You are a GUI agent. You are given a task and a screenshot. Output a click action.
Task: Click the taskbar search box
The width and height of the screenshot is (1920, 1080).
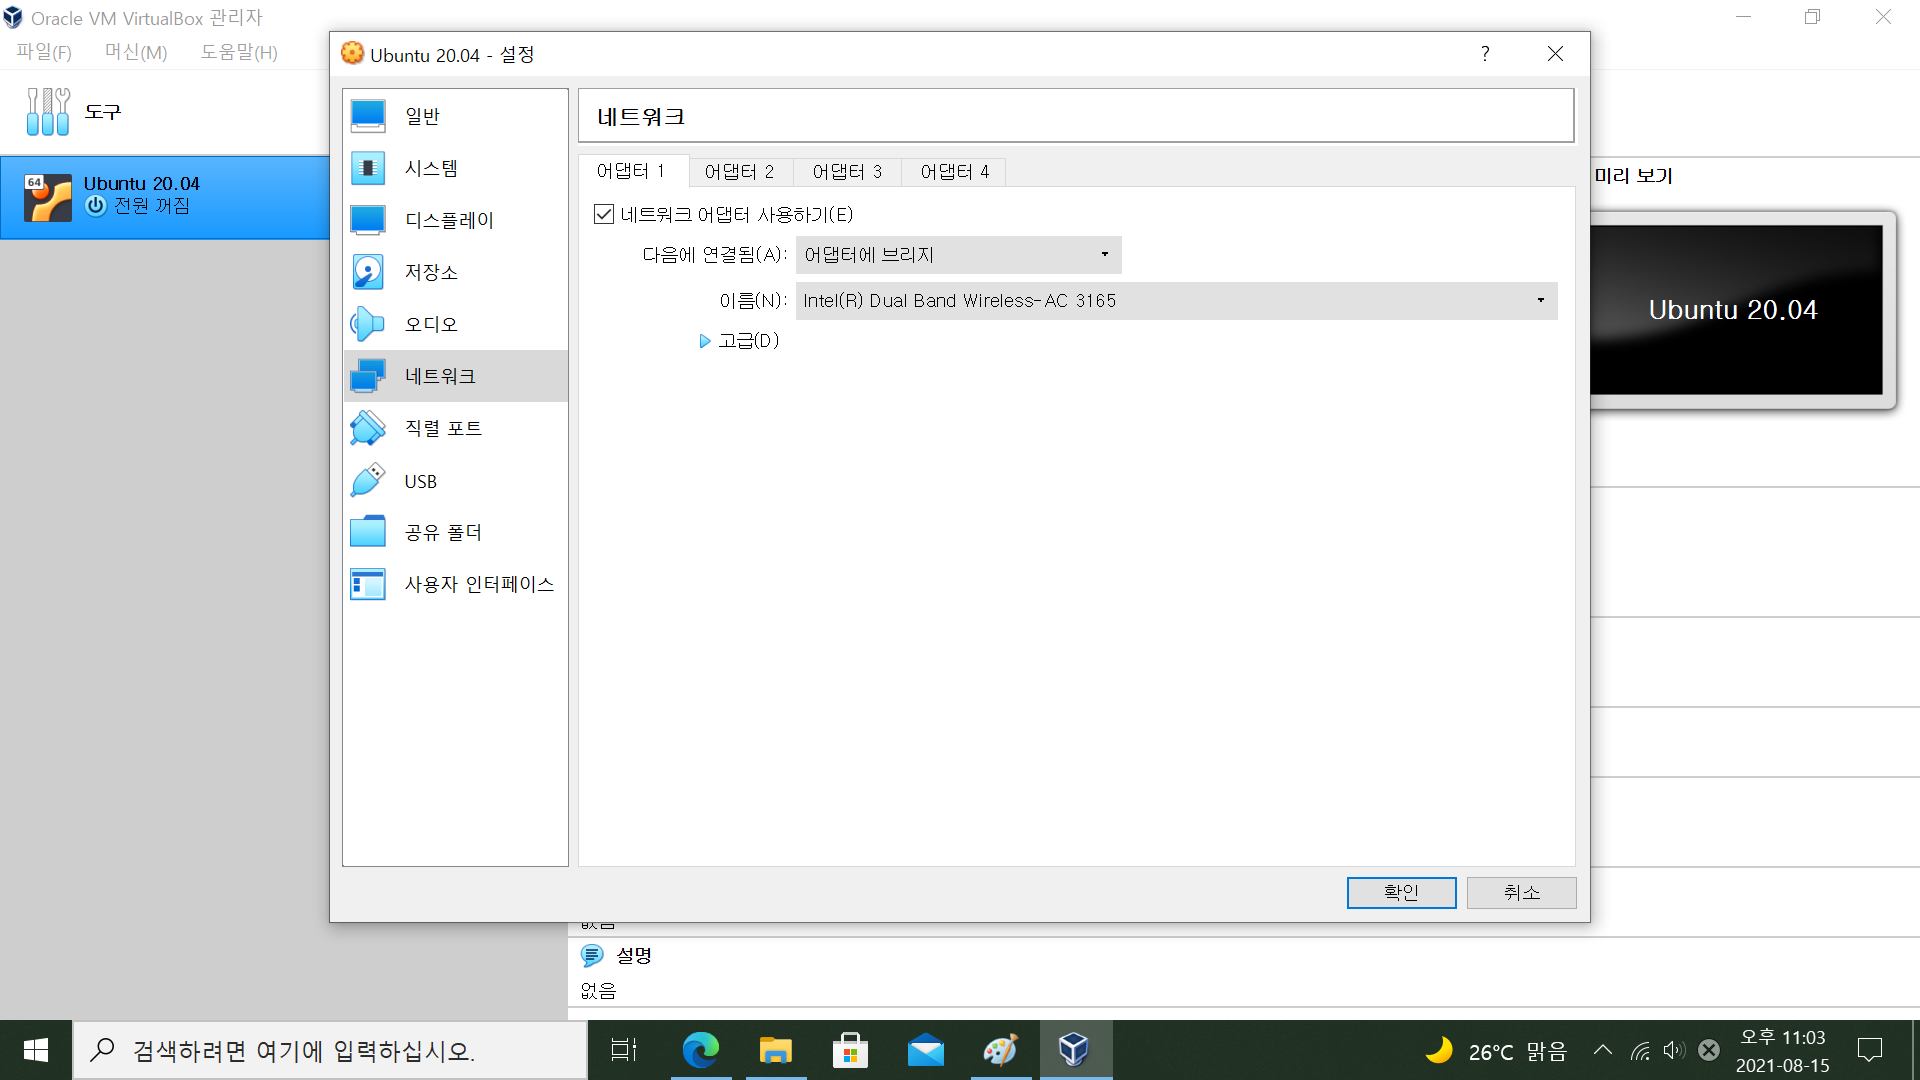330,1050
